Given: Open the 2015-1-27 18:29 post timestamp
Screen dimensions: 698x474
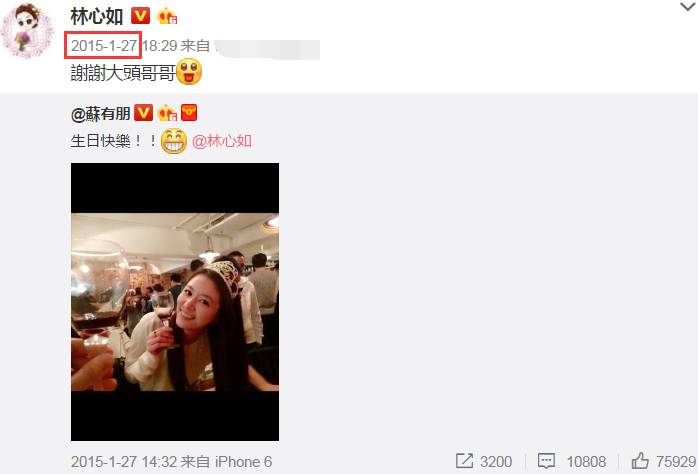Looking at the screenshot, I should click(124, 45).
